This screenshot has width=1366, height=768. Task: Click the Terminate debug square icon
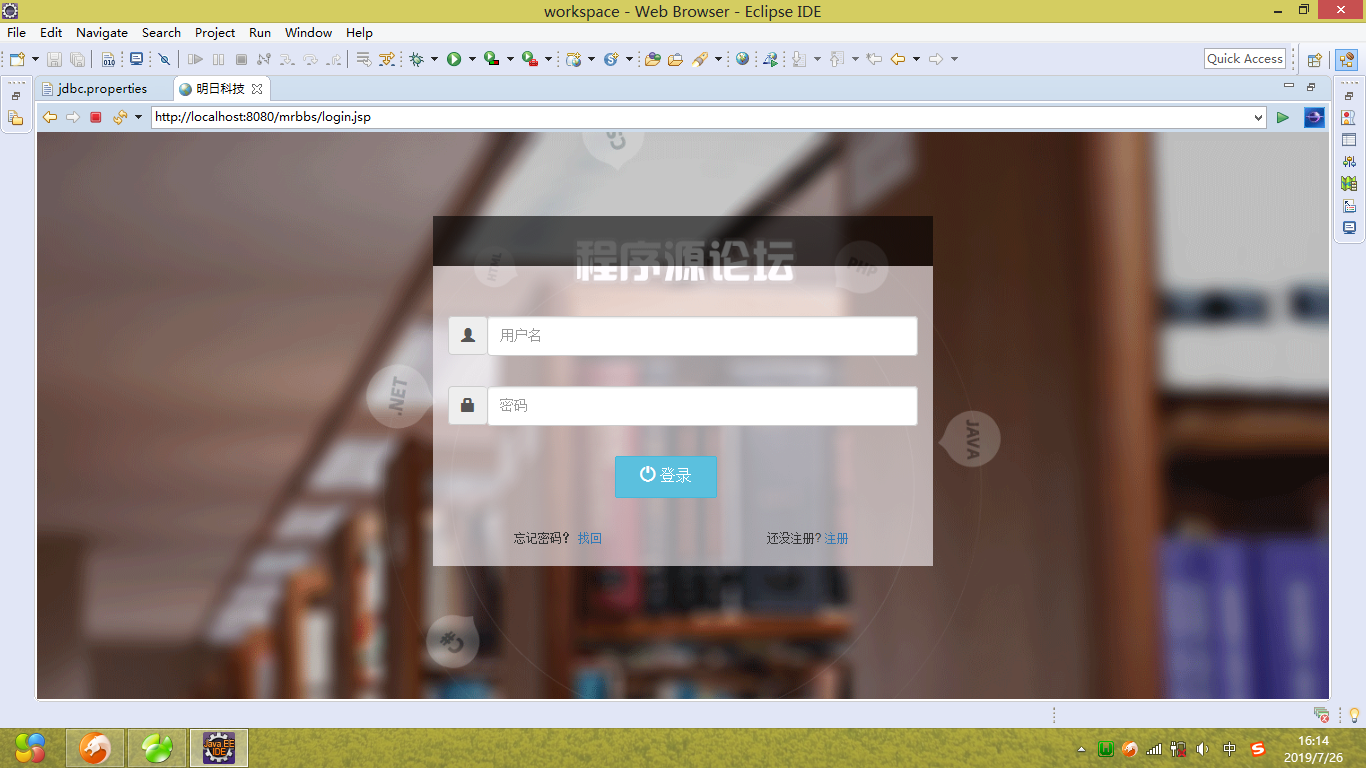point(241,59)
